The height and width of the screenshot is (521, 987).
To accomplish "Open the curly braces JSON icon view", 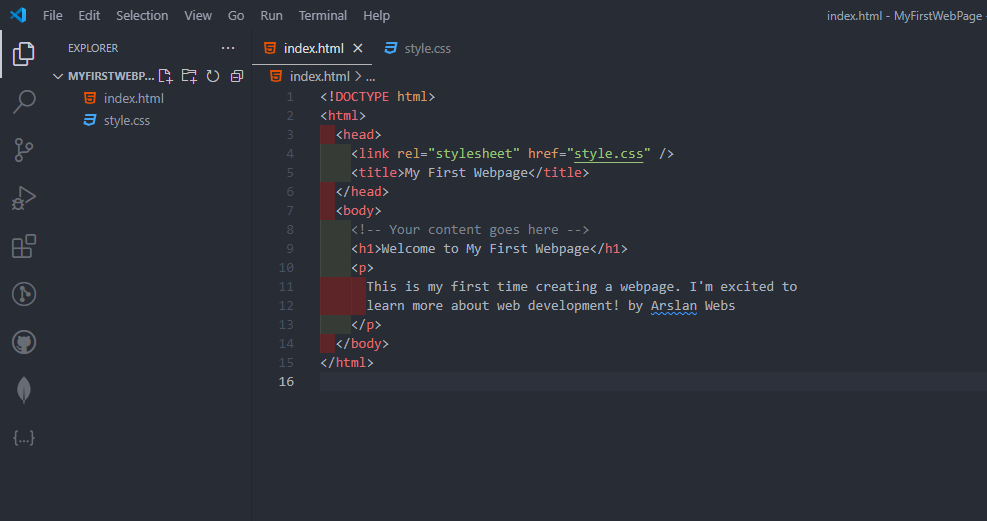I will click(23, 438).
